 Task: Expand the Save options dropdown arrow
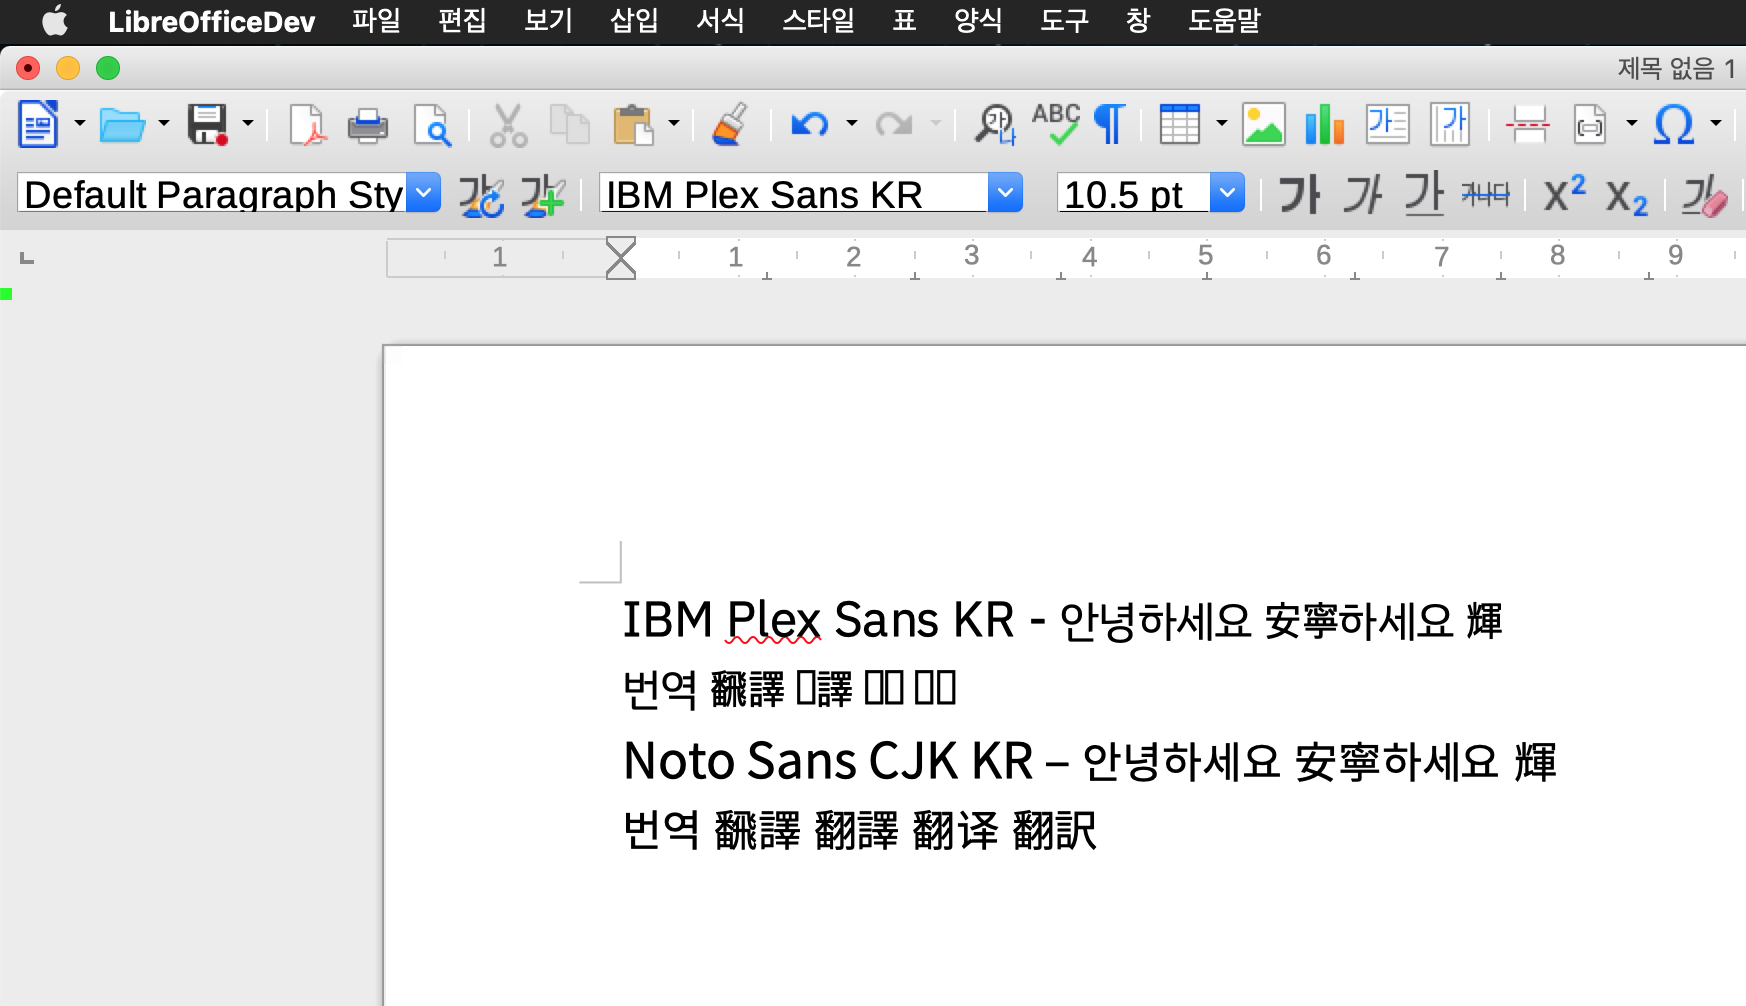(x=247, y=124)
